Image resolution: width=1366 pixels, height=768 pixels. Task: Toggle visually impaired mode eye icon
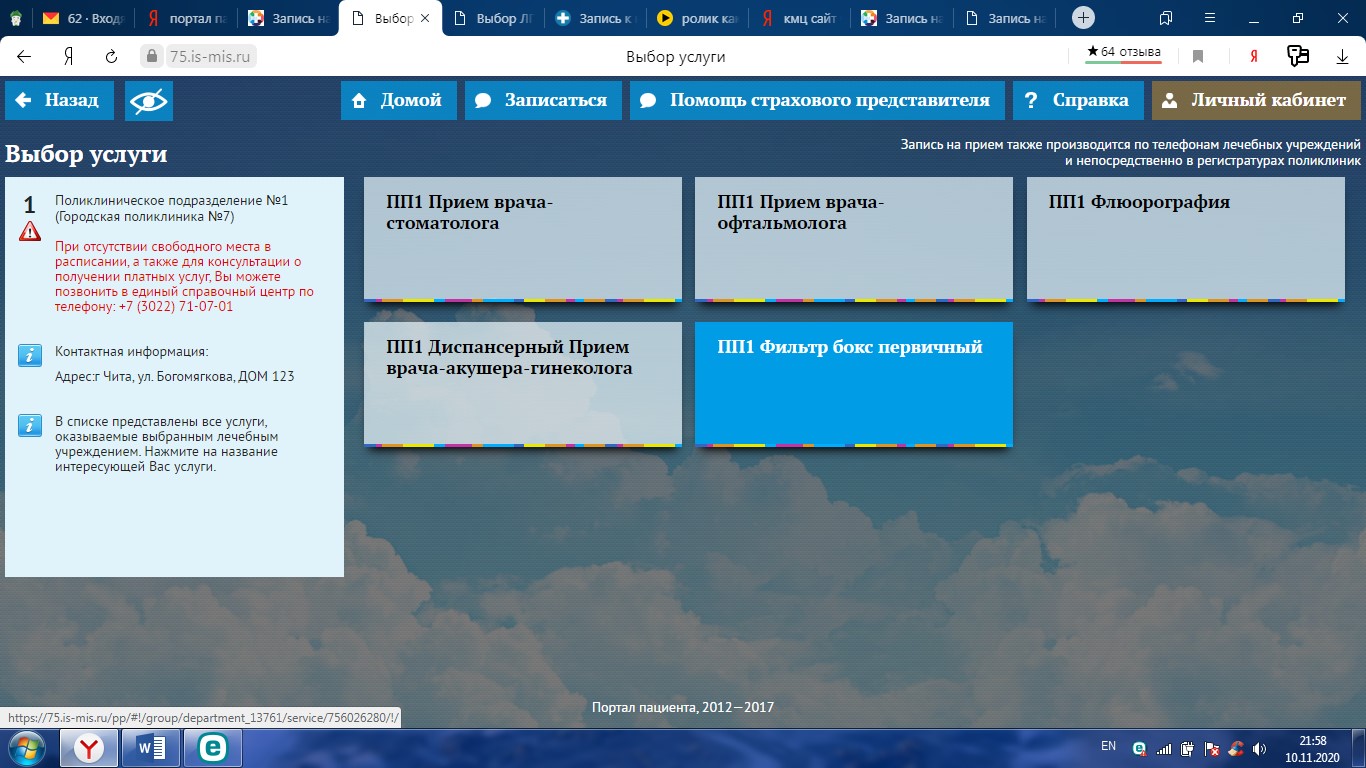(149, 101)
